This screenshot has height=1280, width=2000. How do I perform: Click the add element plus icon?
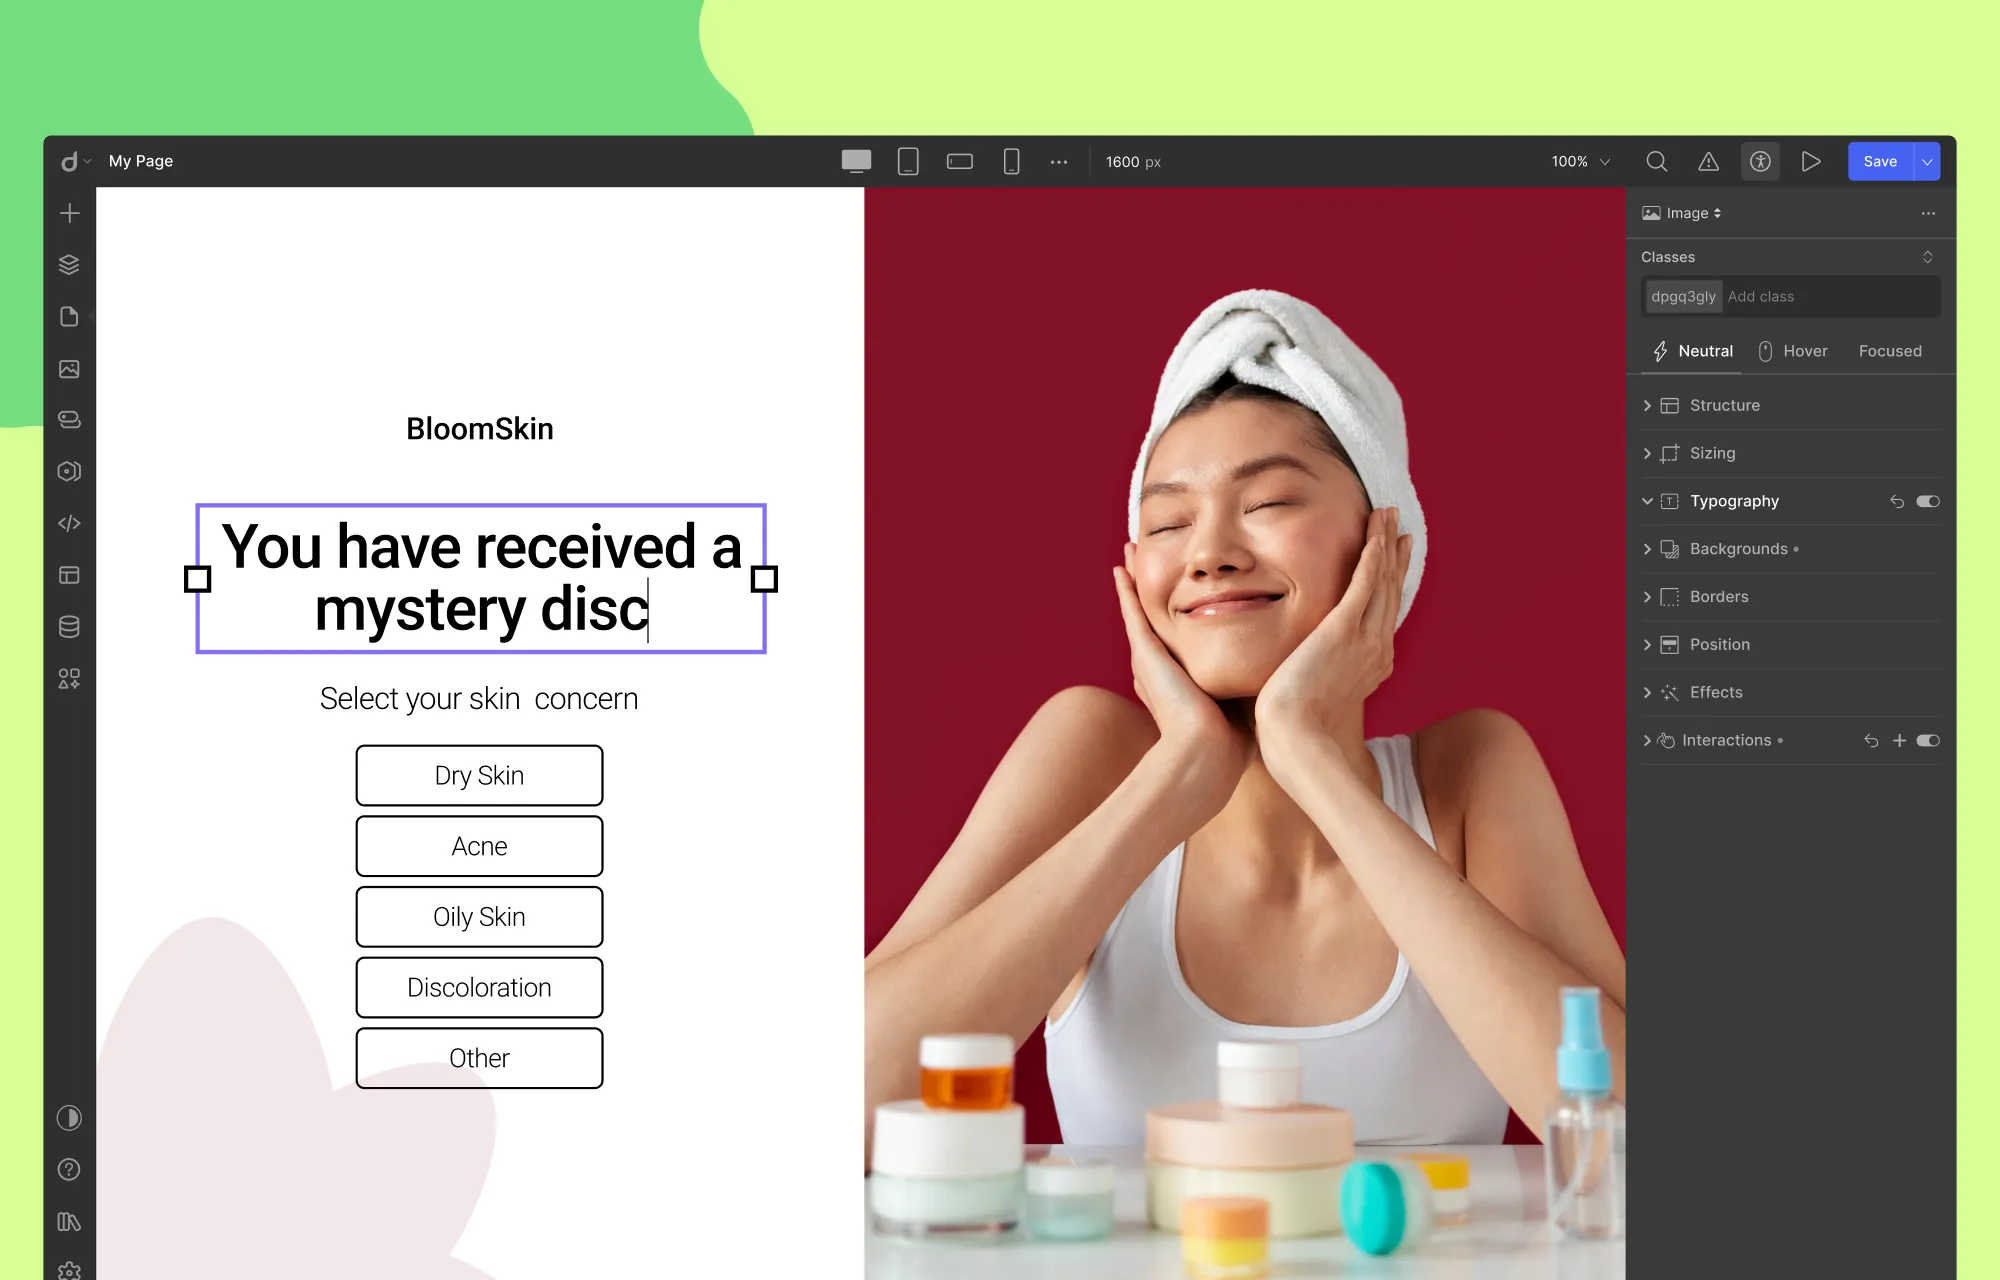pos(69,212)
